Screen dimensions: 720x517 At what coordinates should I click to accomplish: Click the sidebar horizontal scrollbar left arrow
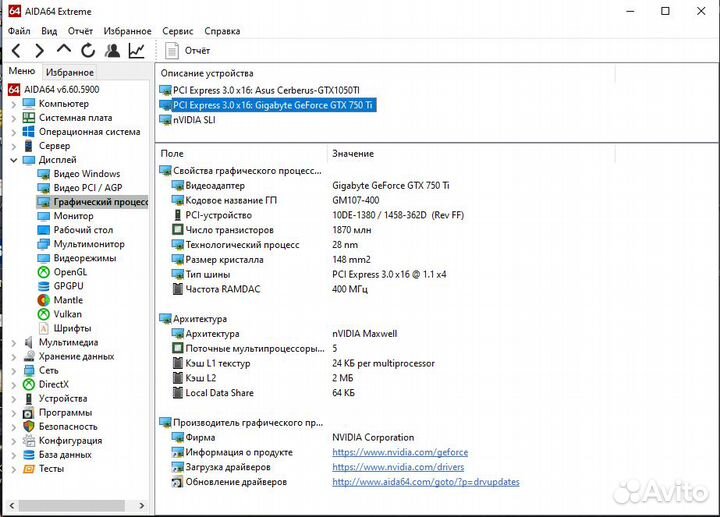12,506
